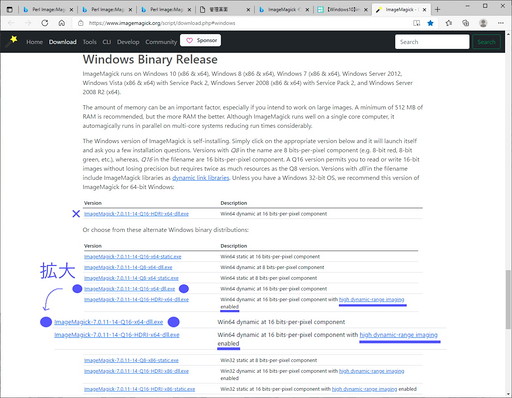
Task: Open the Community navigation item
Action: click(x=161, y=42)
